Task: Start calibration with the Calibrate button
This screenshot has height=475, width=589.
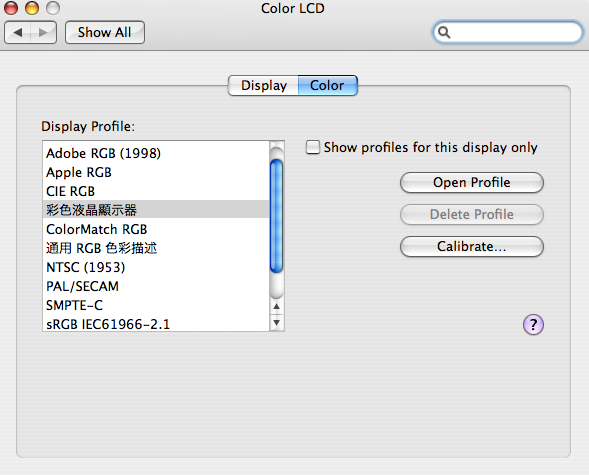Action: [x=472, y=247]
